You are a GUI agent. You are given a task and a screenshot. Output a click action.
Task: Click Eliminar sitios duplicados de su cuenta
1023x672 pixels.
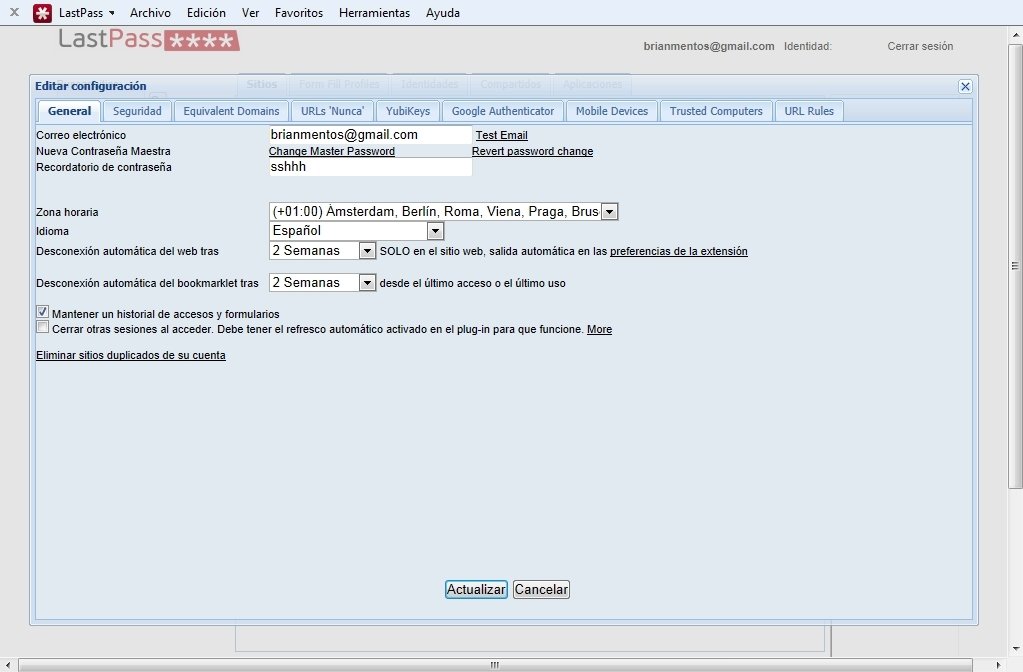click(130, 356)
